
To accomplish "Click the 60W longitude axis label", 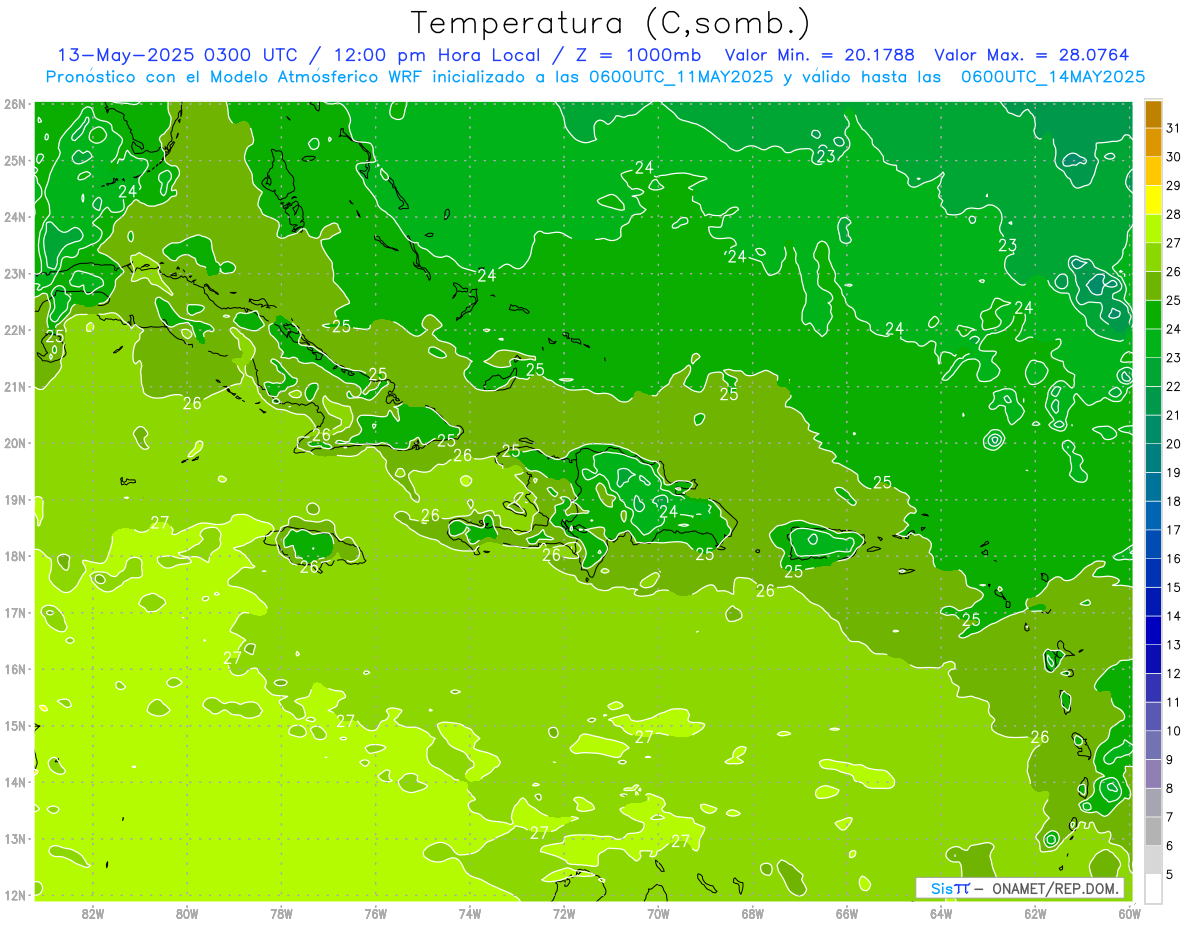I will coord(1129,913).
